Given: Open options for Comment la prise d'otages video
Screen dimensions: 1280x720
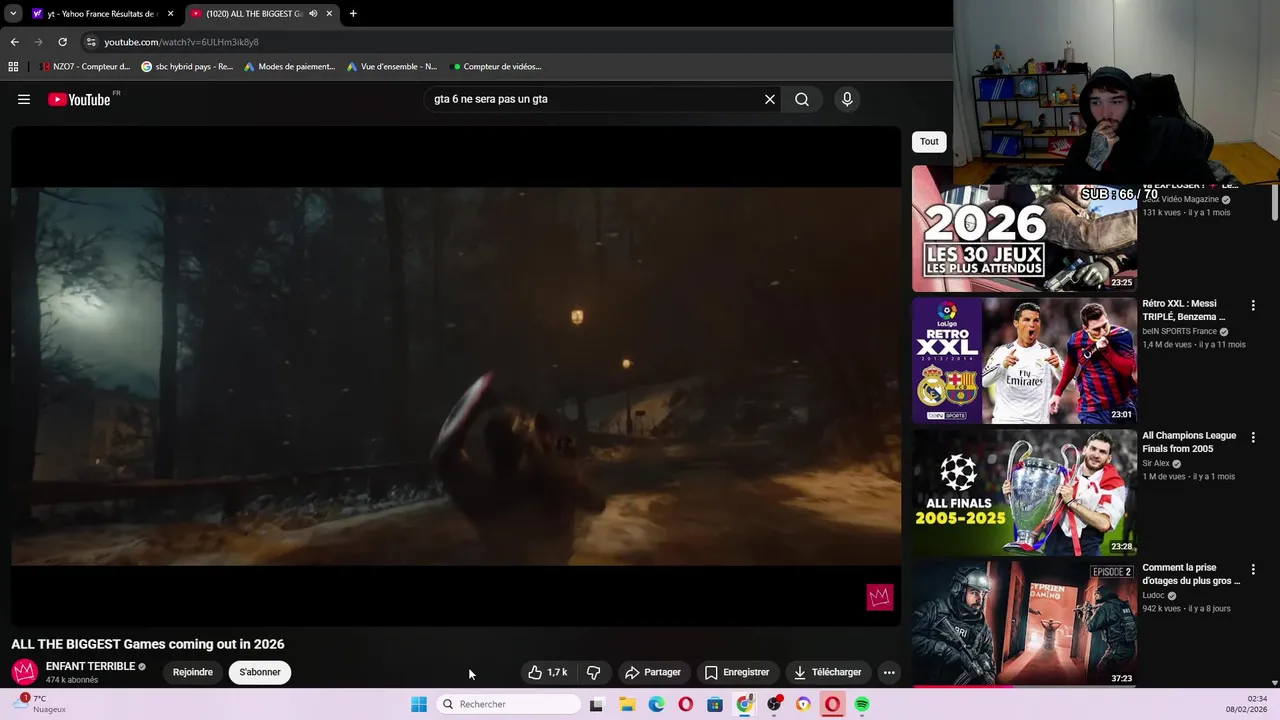Looking at the screenshot, I should click(x=1253, y=569).
